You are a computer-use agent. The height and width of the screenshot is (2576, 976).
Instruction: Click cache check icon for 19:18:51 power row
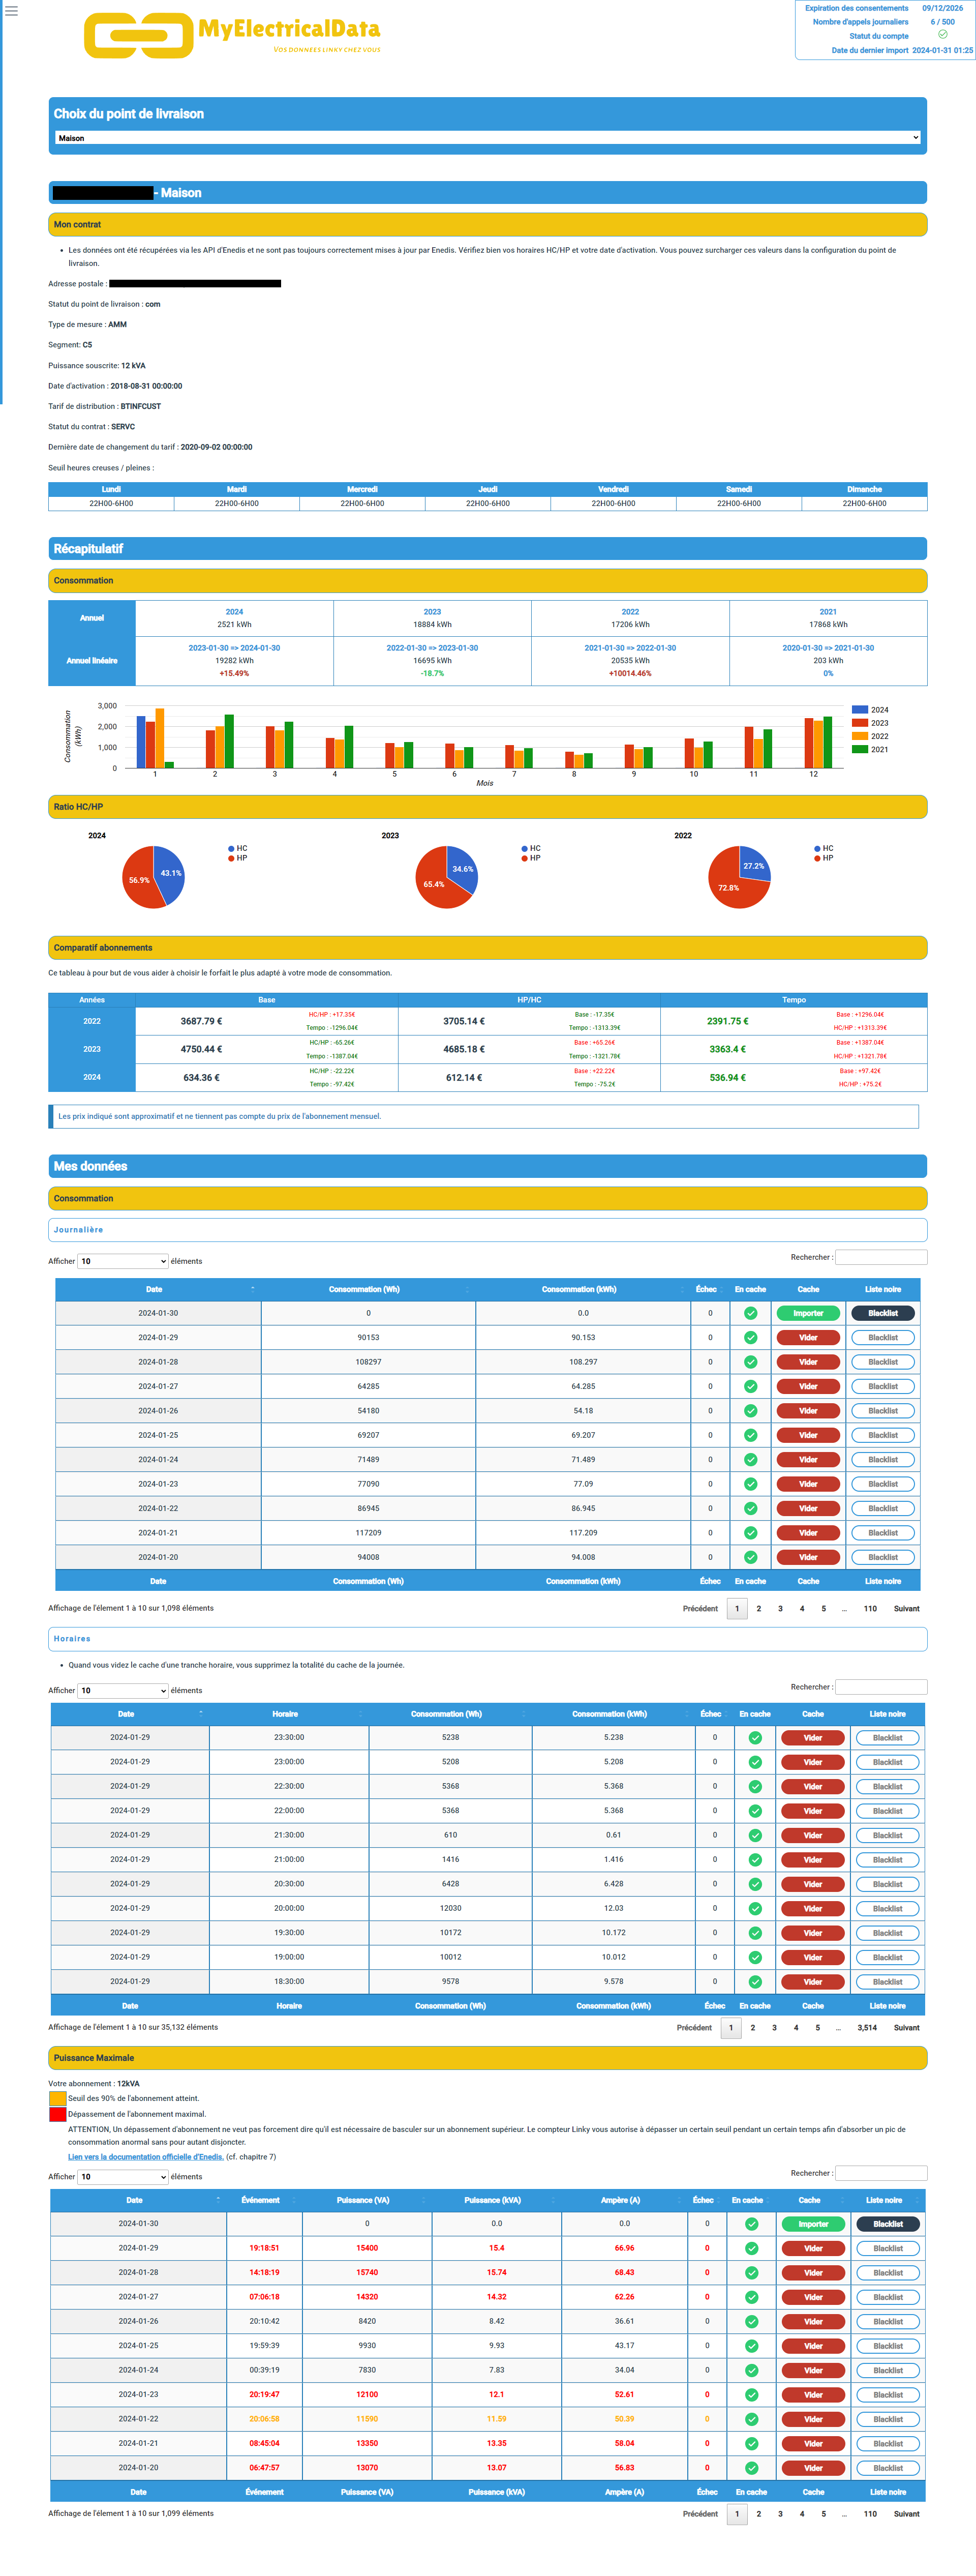pyautogui.click(x=751, y=2248)
